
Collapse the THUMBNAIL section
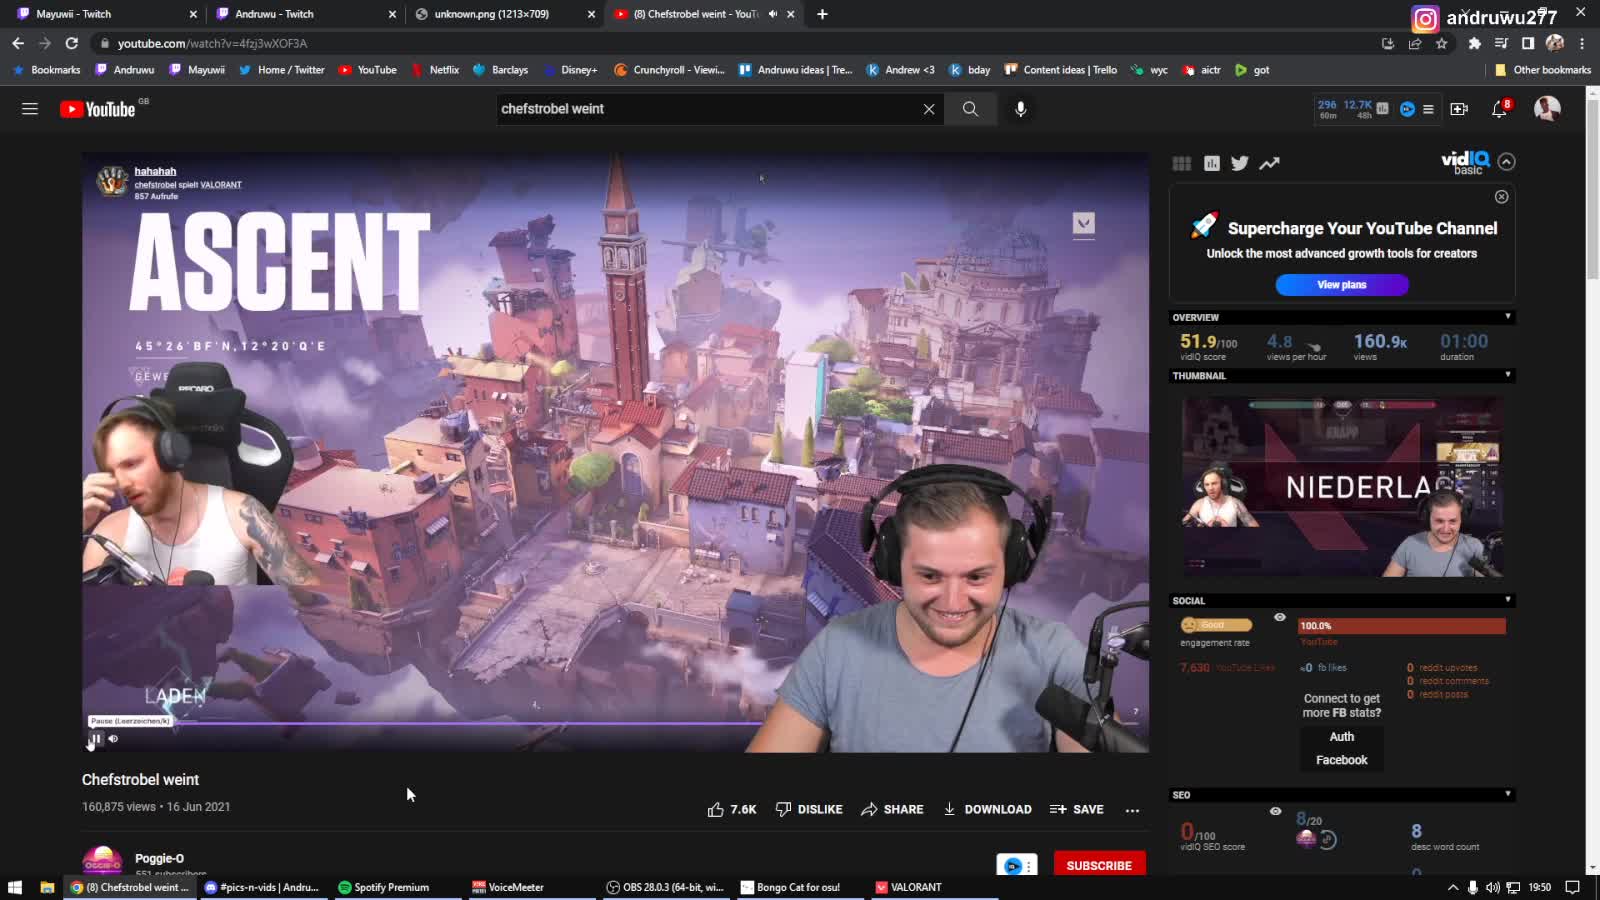1508,375
